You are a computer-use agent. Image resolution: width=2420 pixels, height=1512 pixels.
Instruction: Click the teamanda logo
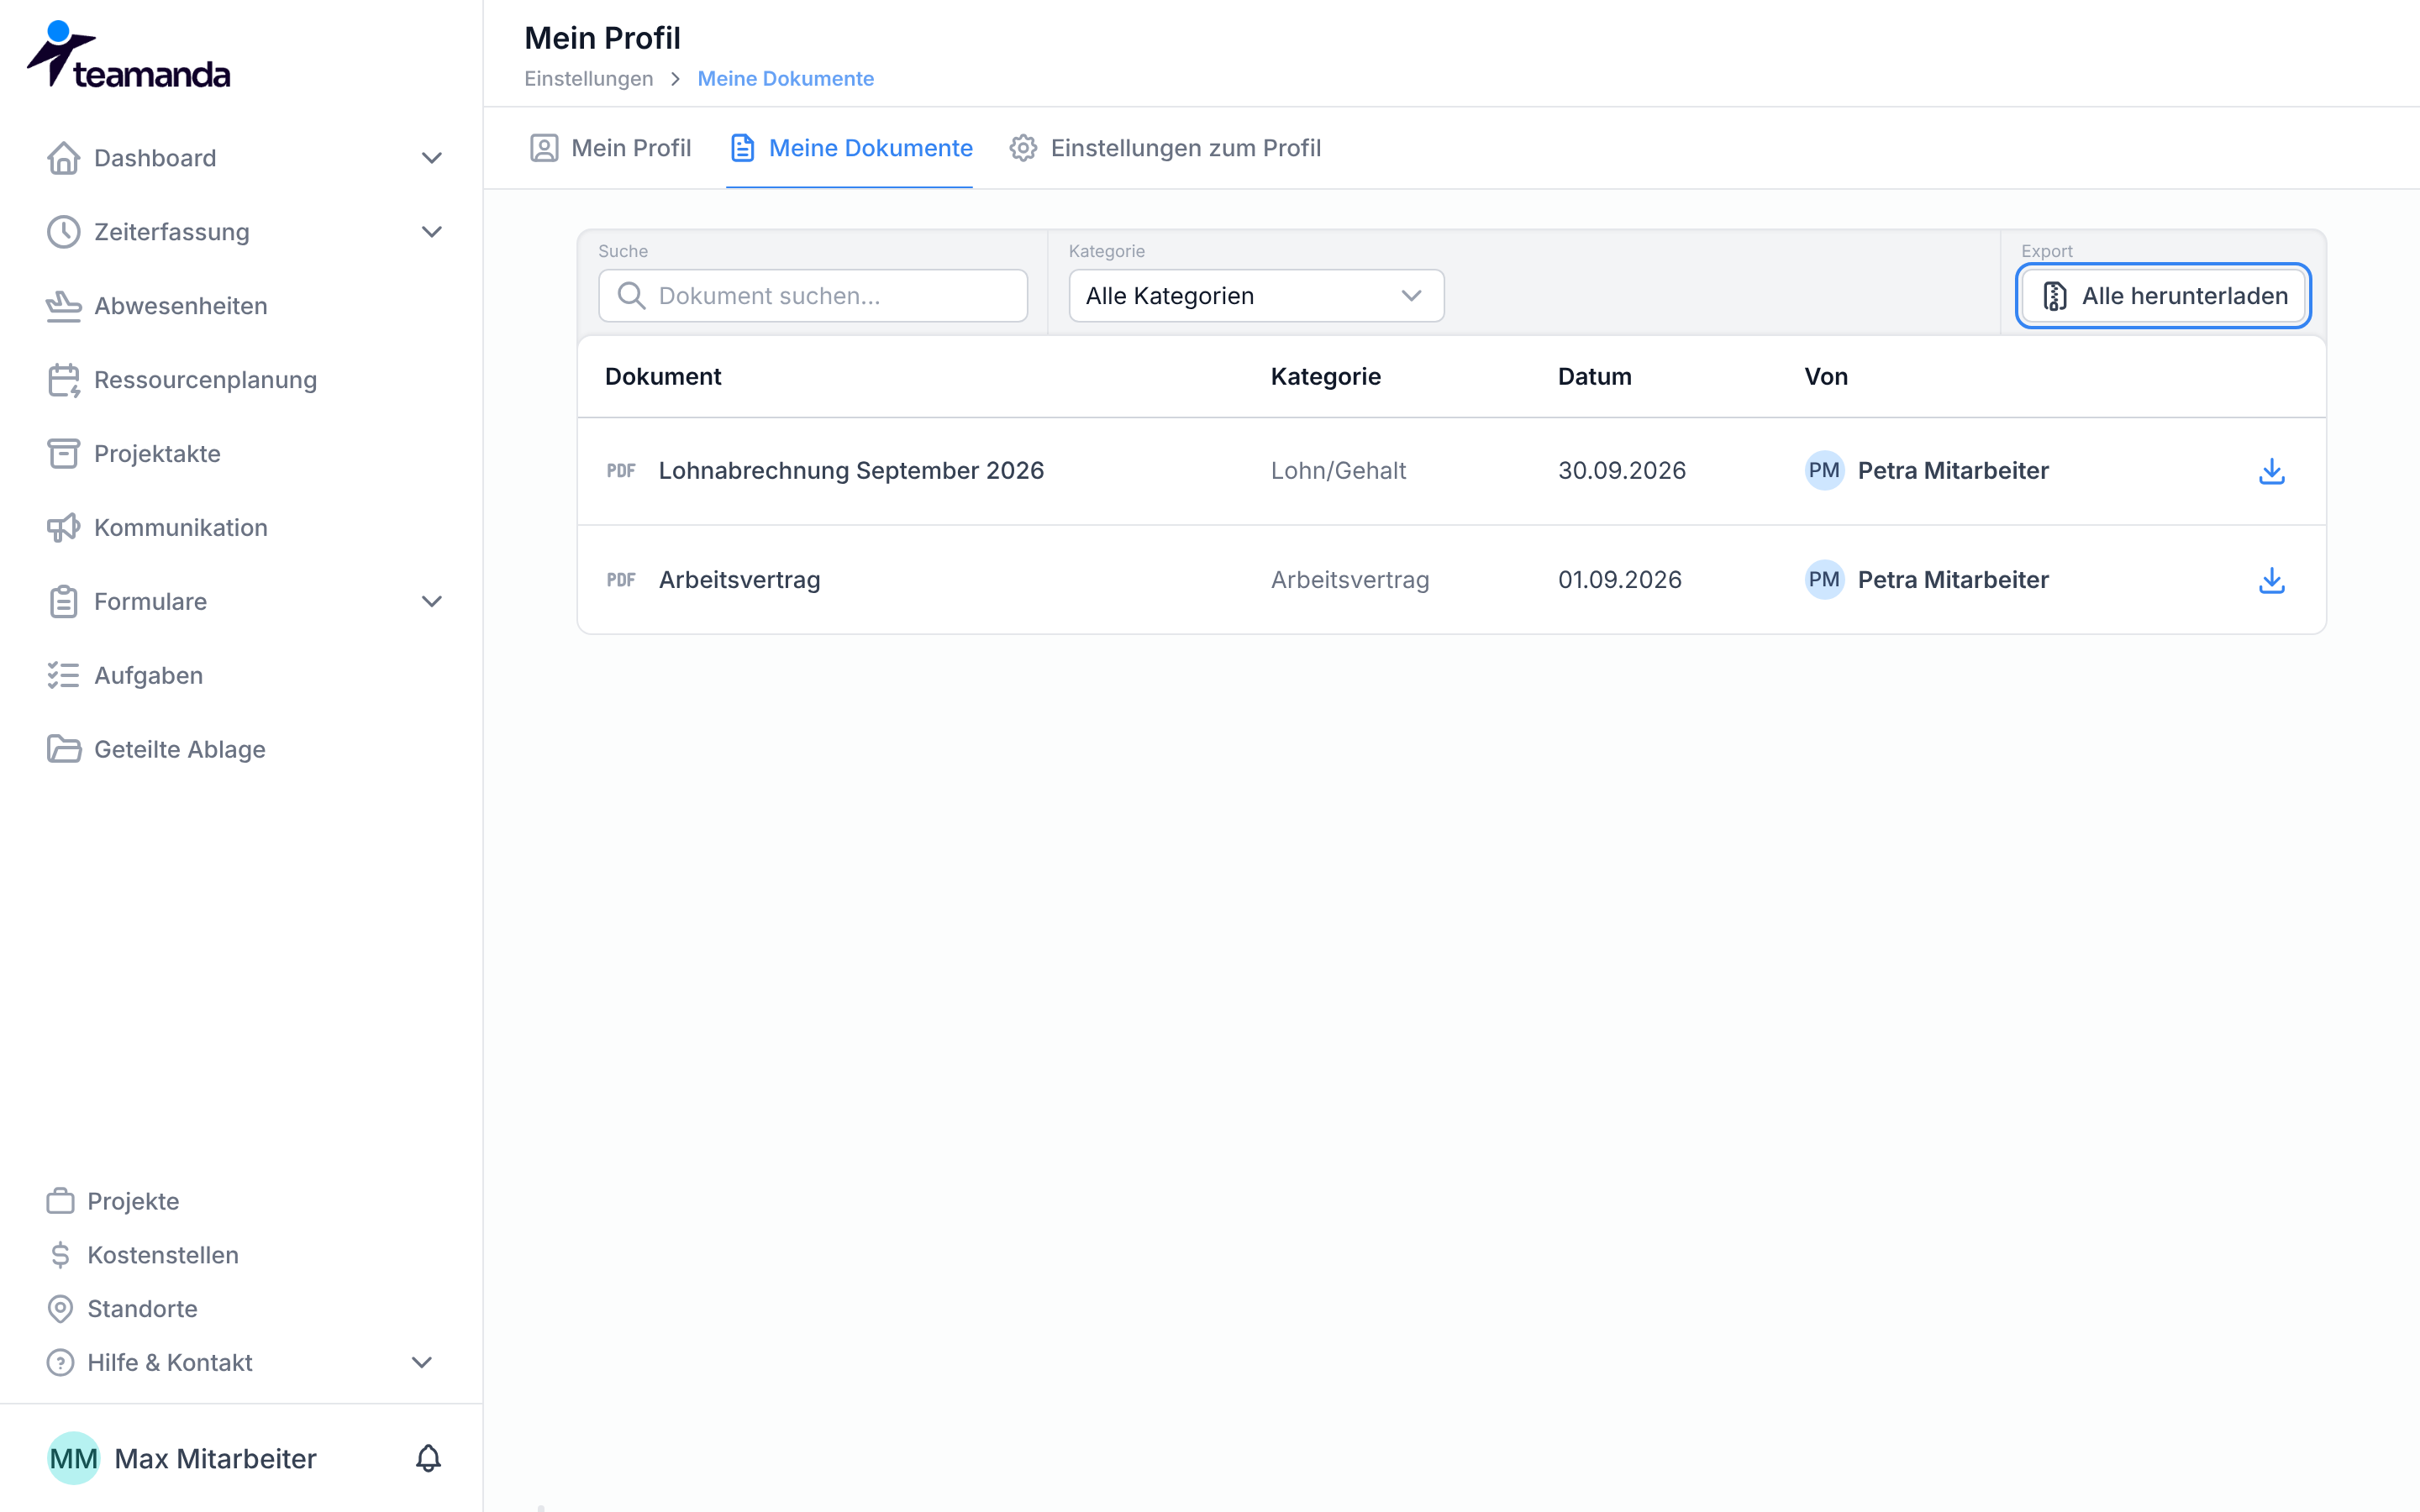(128, 55)
